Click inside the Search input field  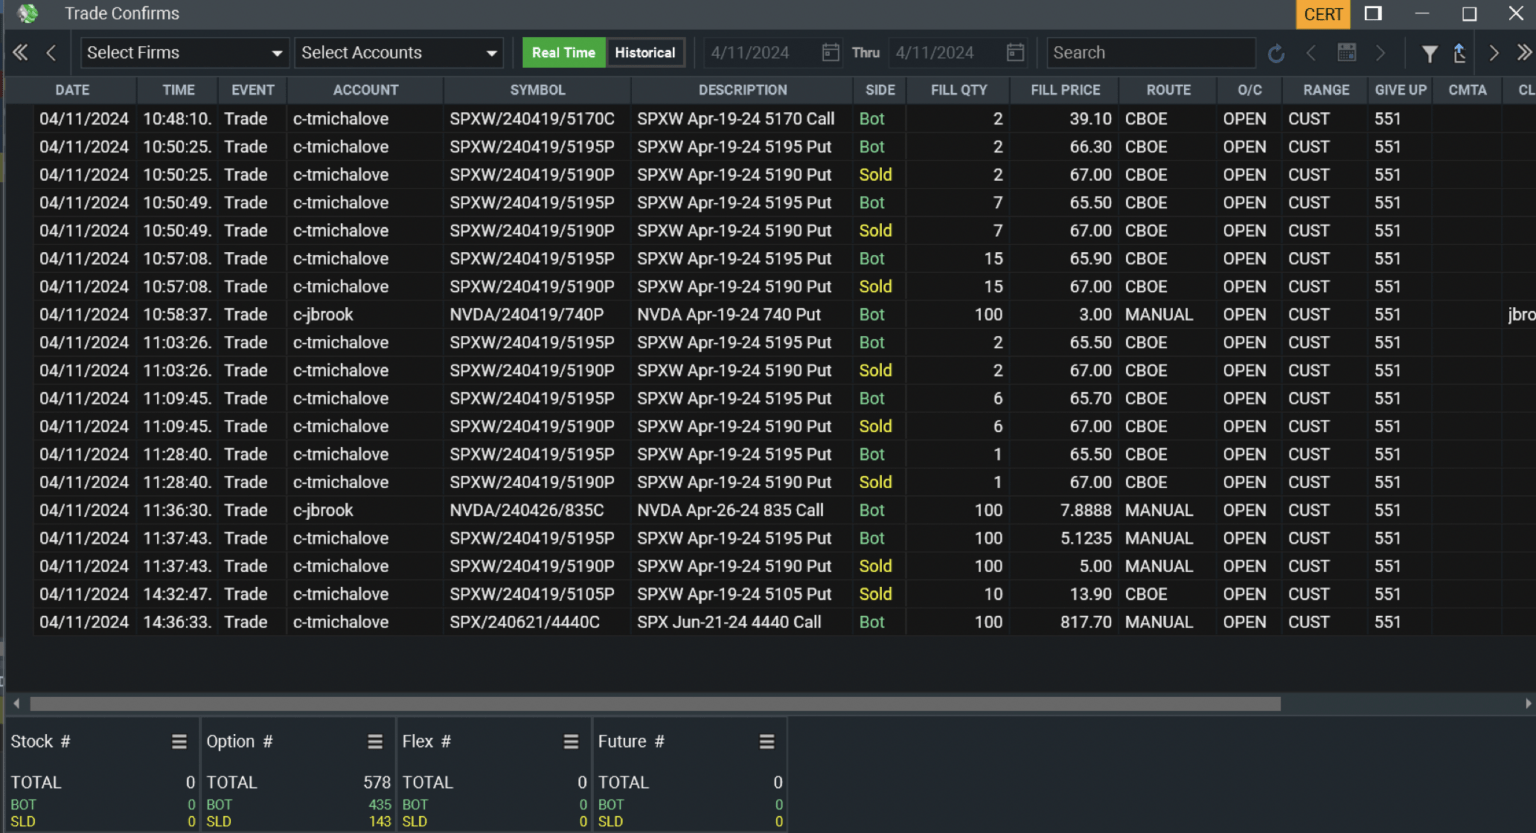[x=1150, y=52]
